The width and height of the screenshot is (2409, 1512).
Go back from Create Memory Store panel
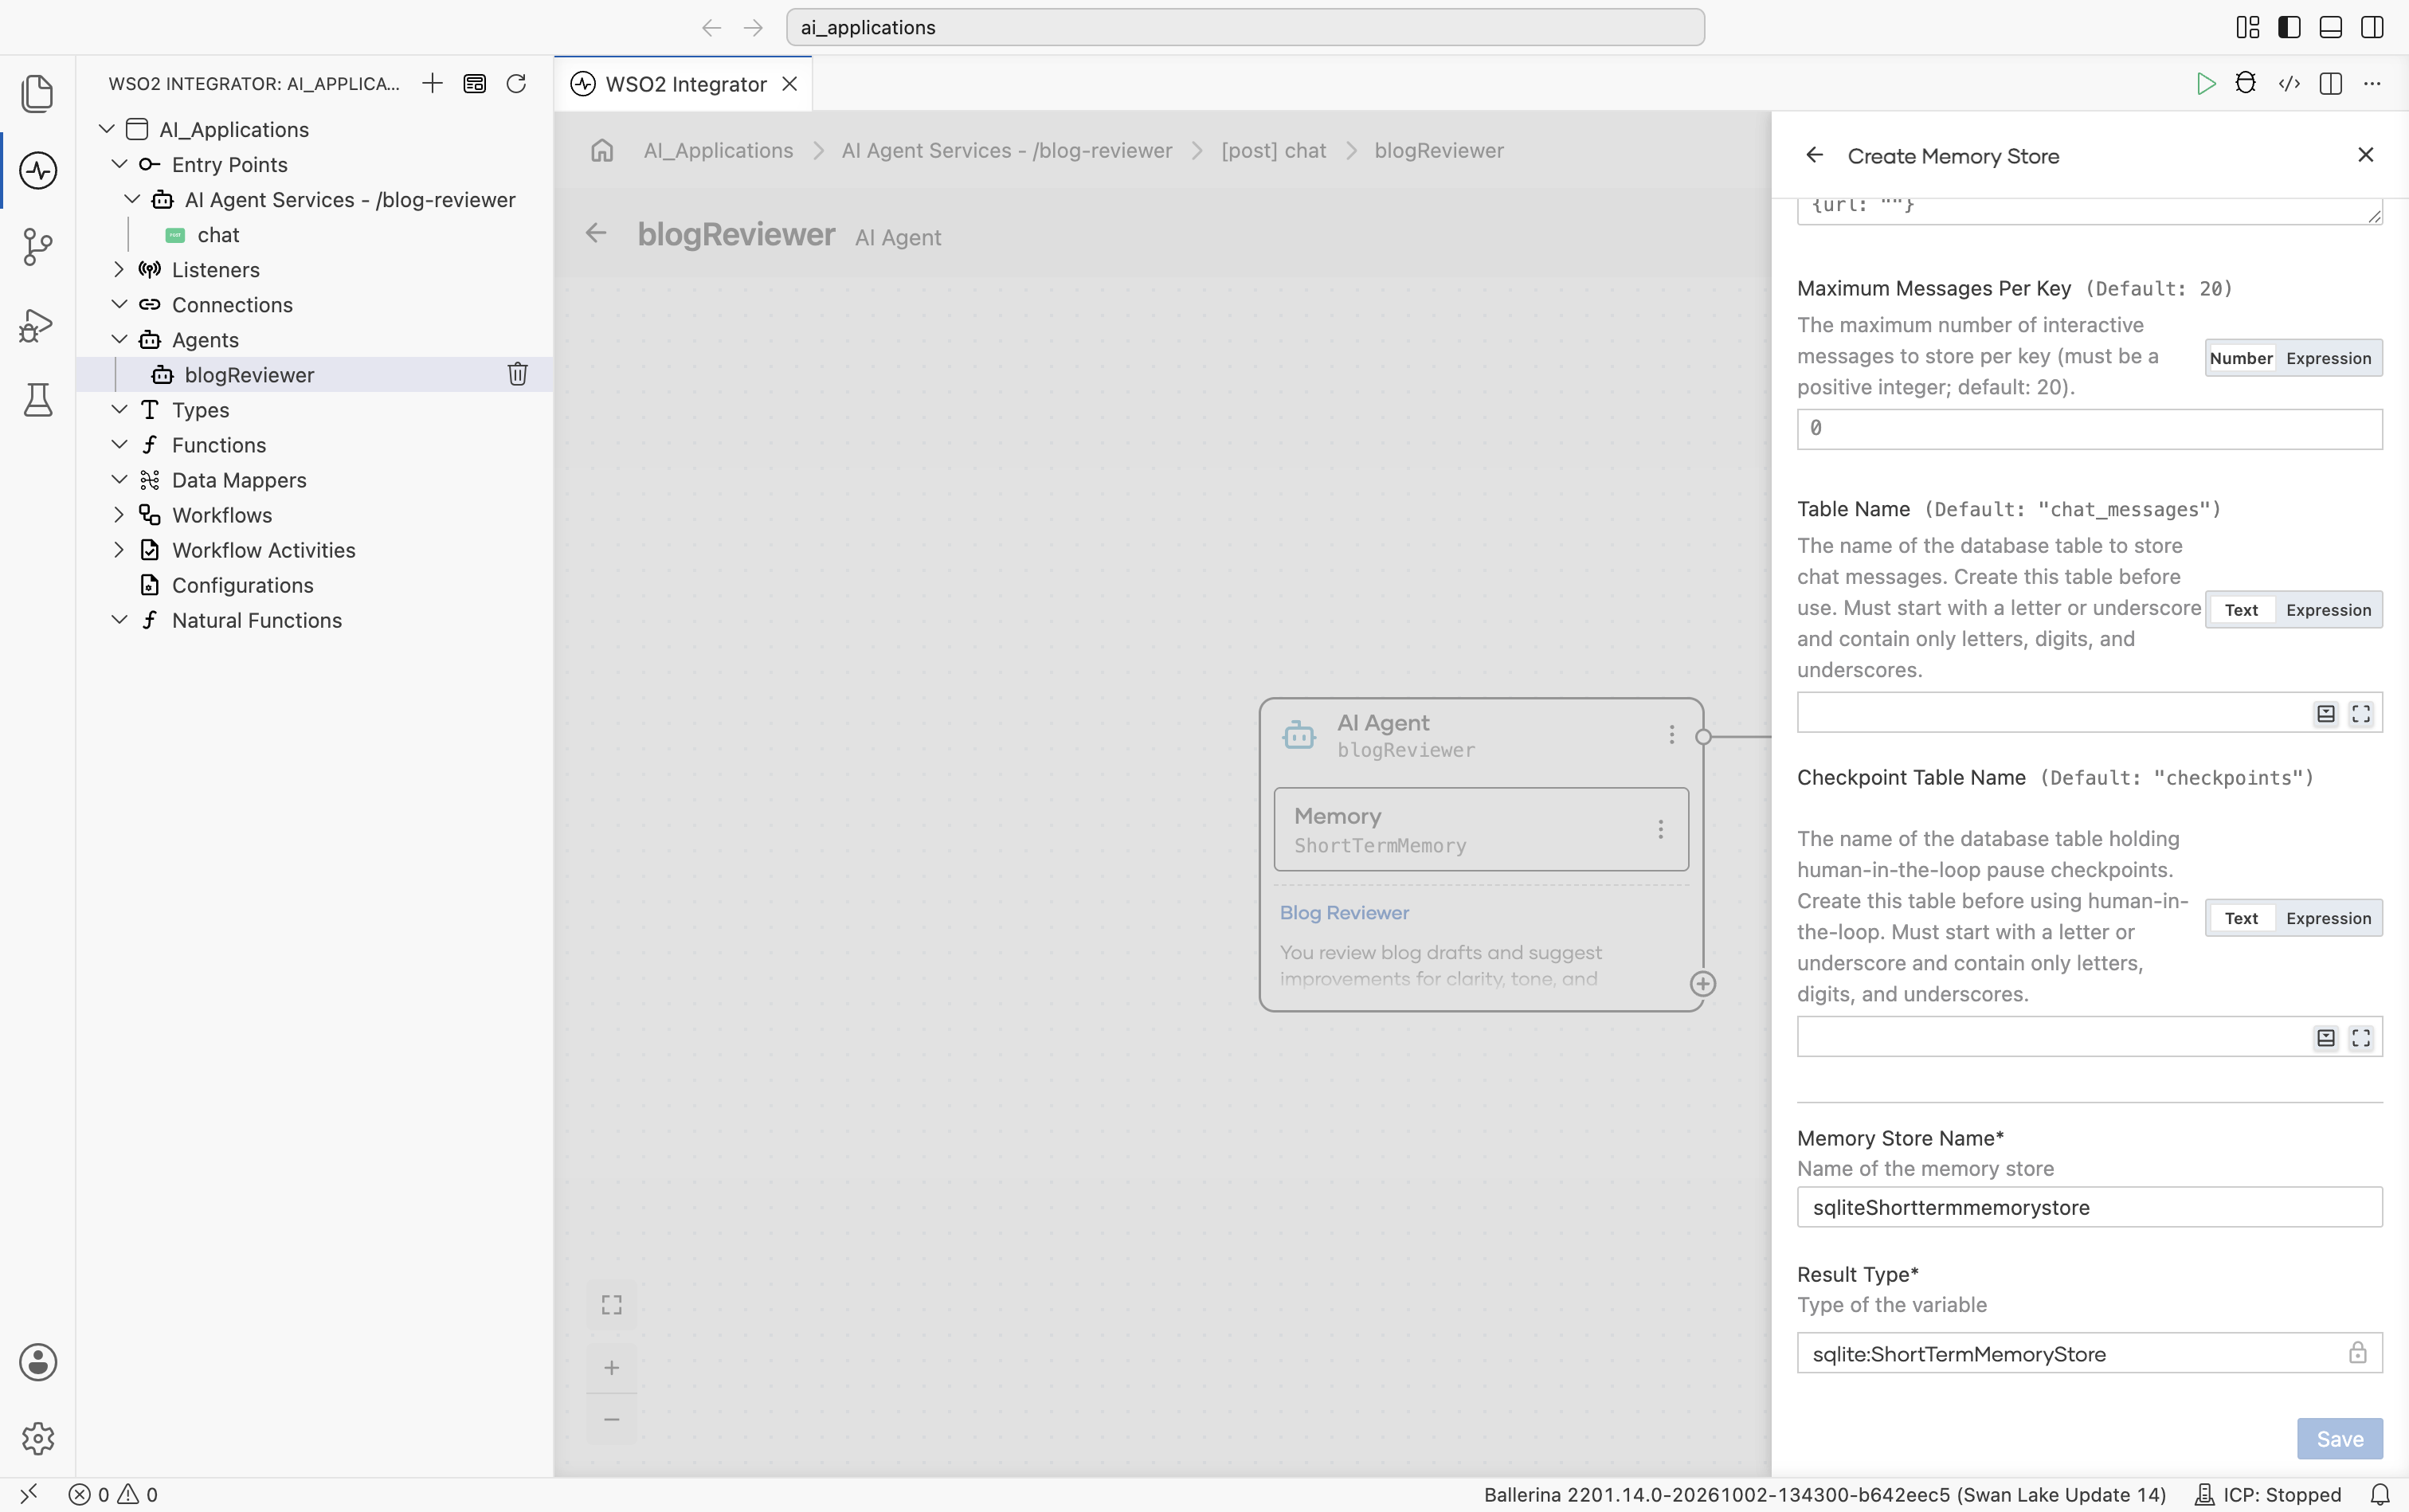1814,155
